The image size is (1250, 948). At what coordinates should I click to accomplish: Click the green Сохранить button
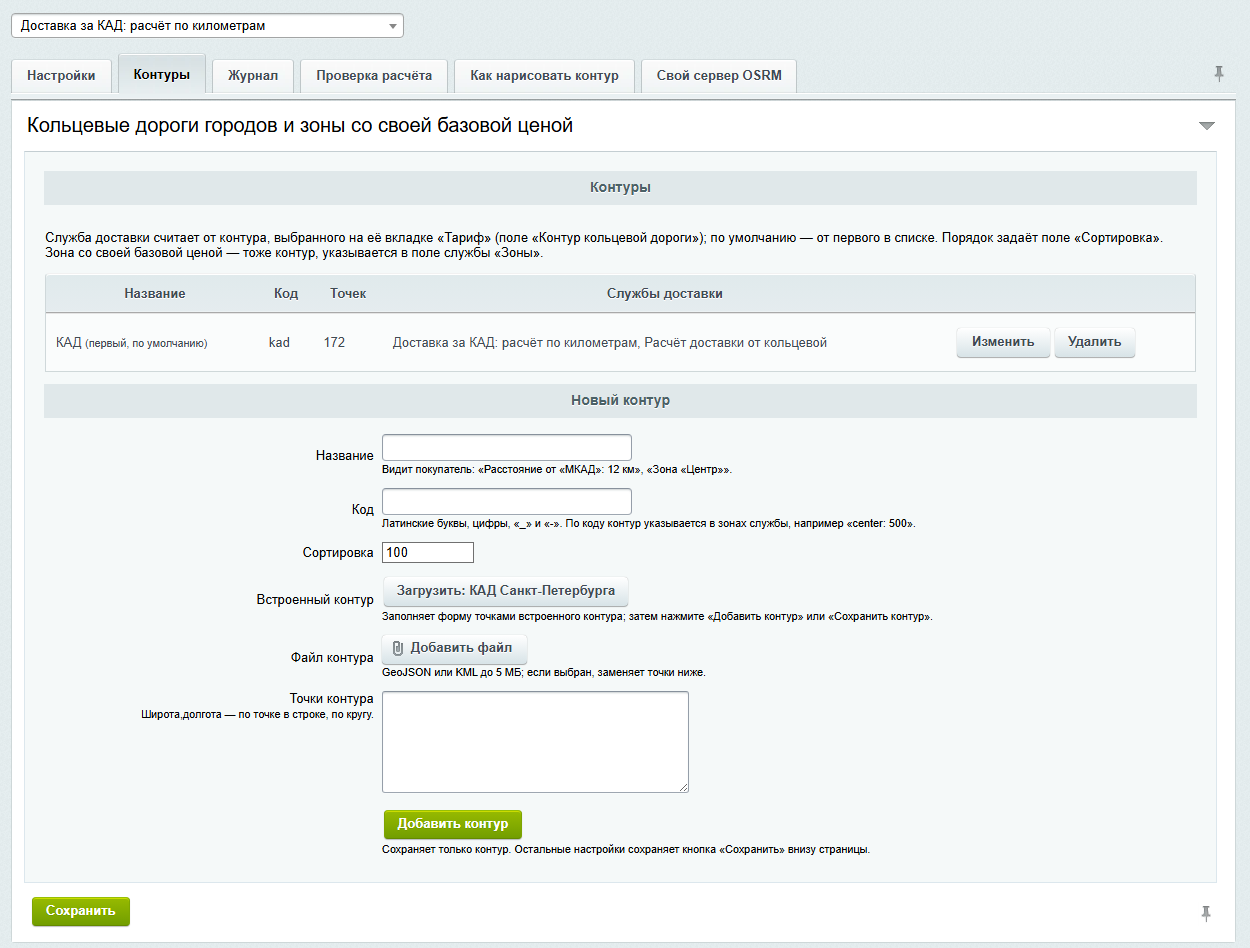coord(81,912)
